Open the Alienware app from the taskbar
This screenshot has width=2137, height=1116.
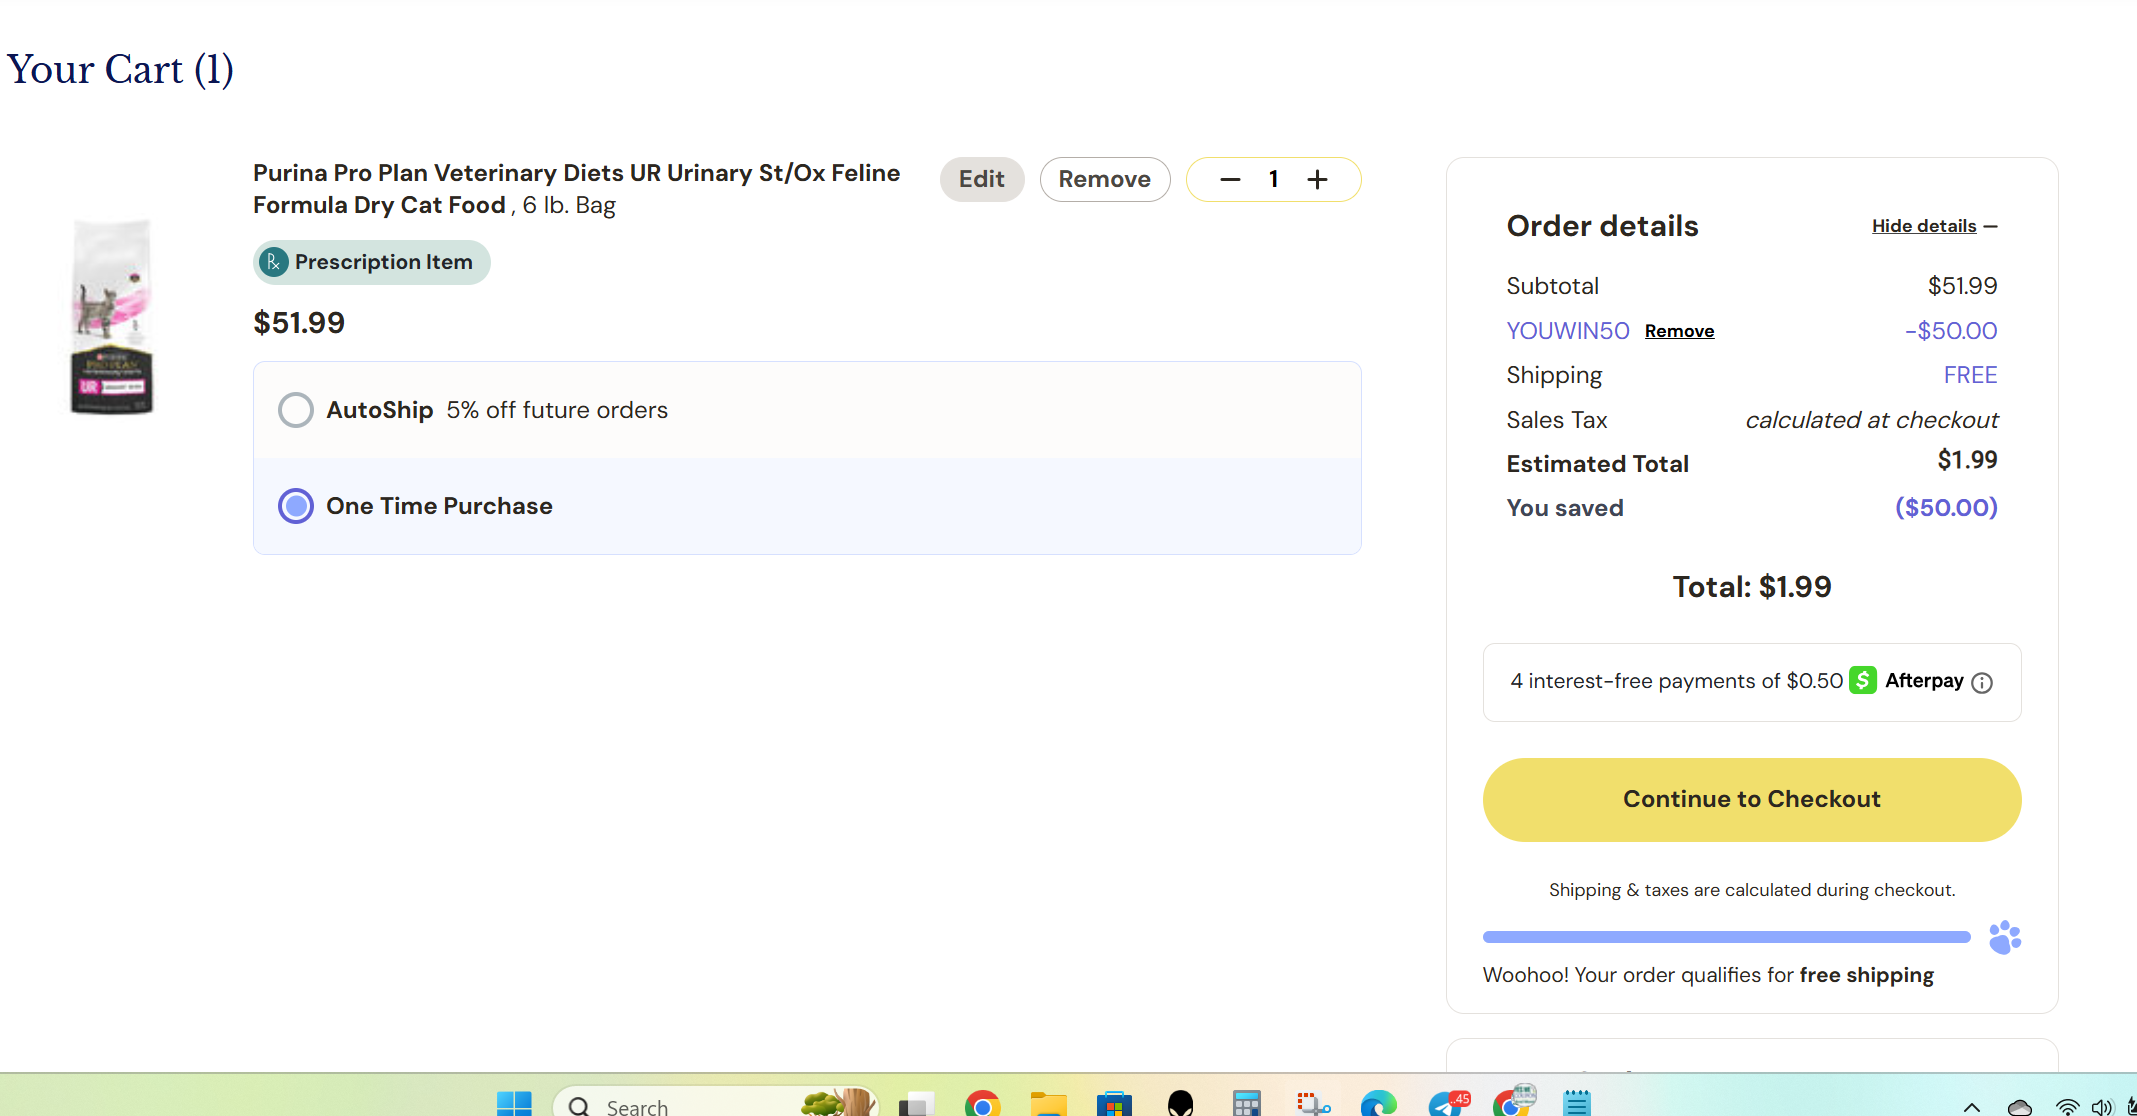pos(1180,1104)
